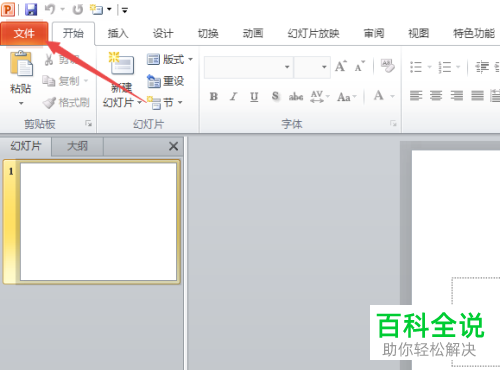Viewport: 500px width, 370px height.
Task: Center align text
Action: click(x=436, y=96)
